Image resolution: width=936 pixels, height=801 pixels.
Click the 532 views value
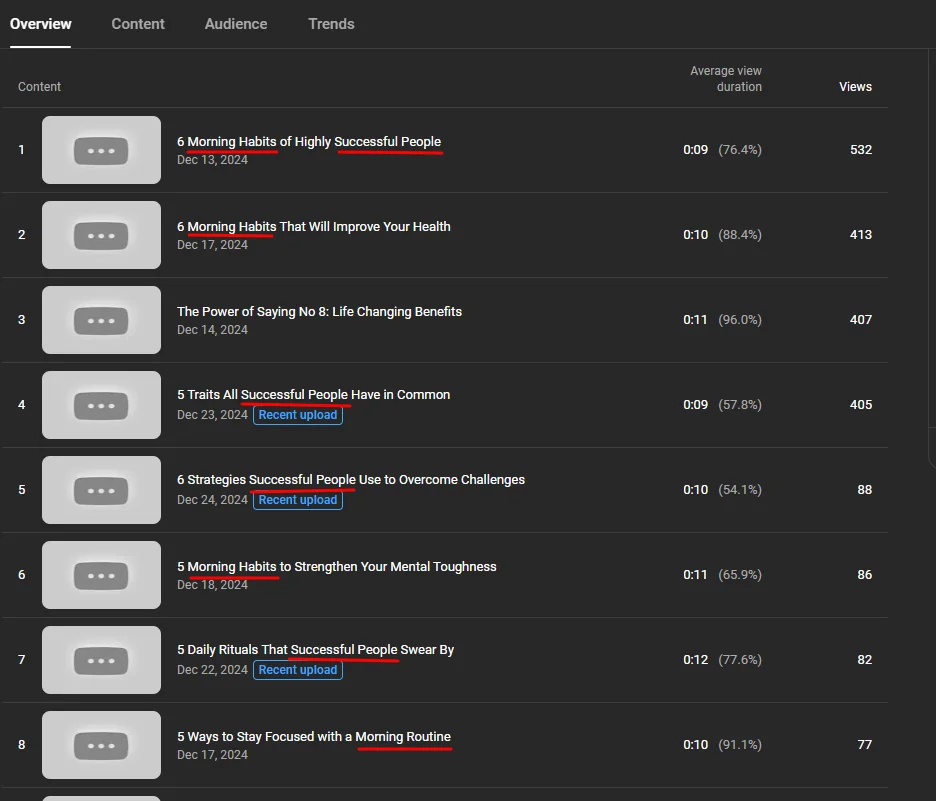(x=861, y=150)
